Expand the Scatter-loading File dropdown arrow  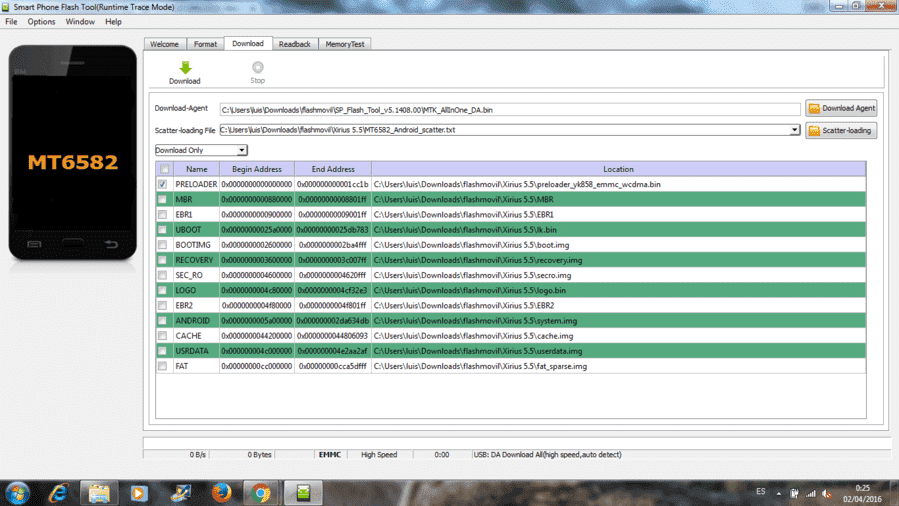(x=795, y=130)
